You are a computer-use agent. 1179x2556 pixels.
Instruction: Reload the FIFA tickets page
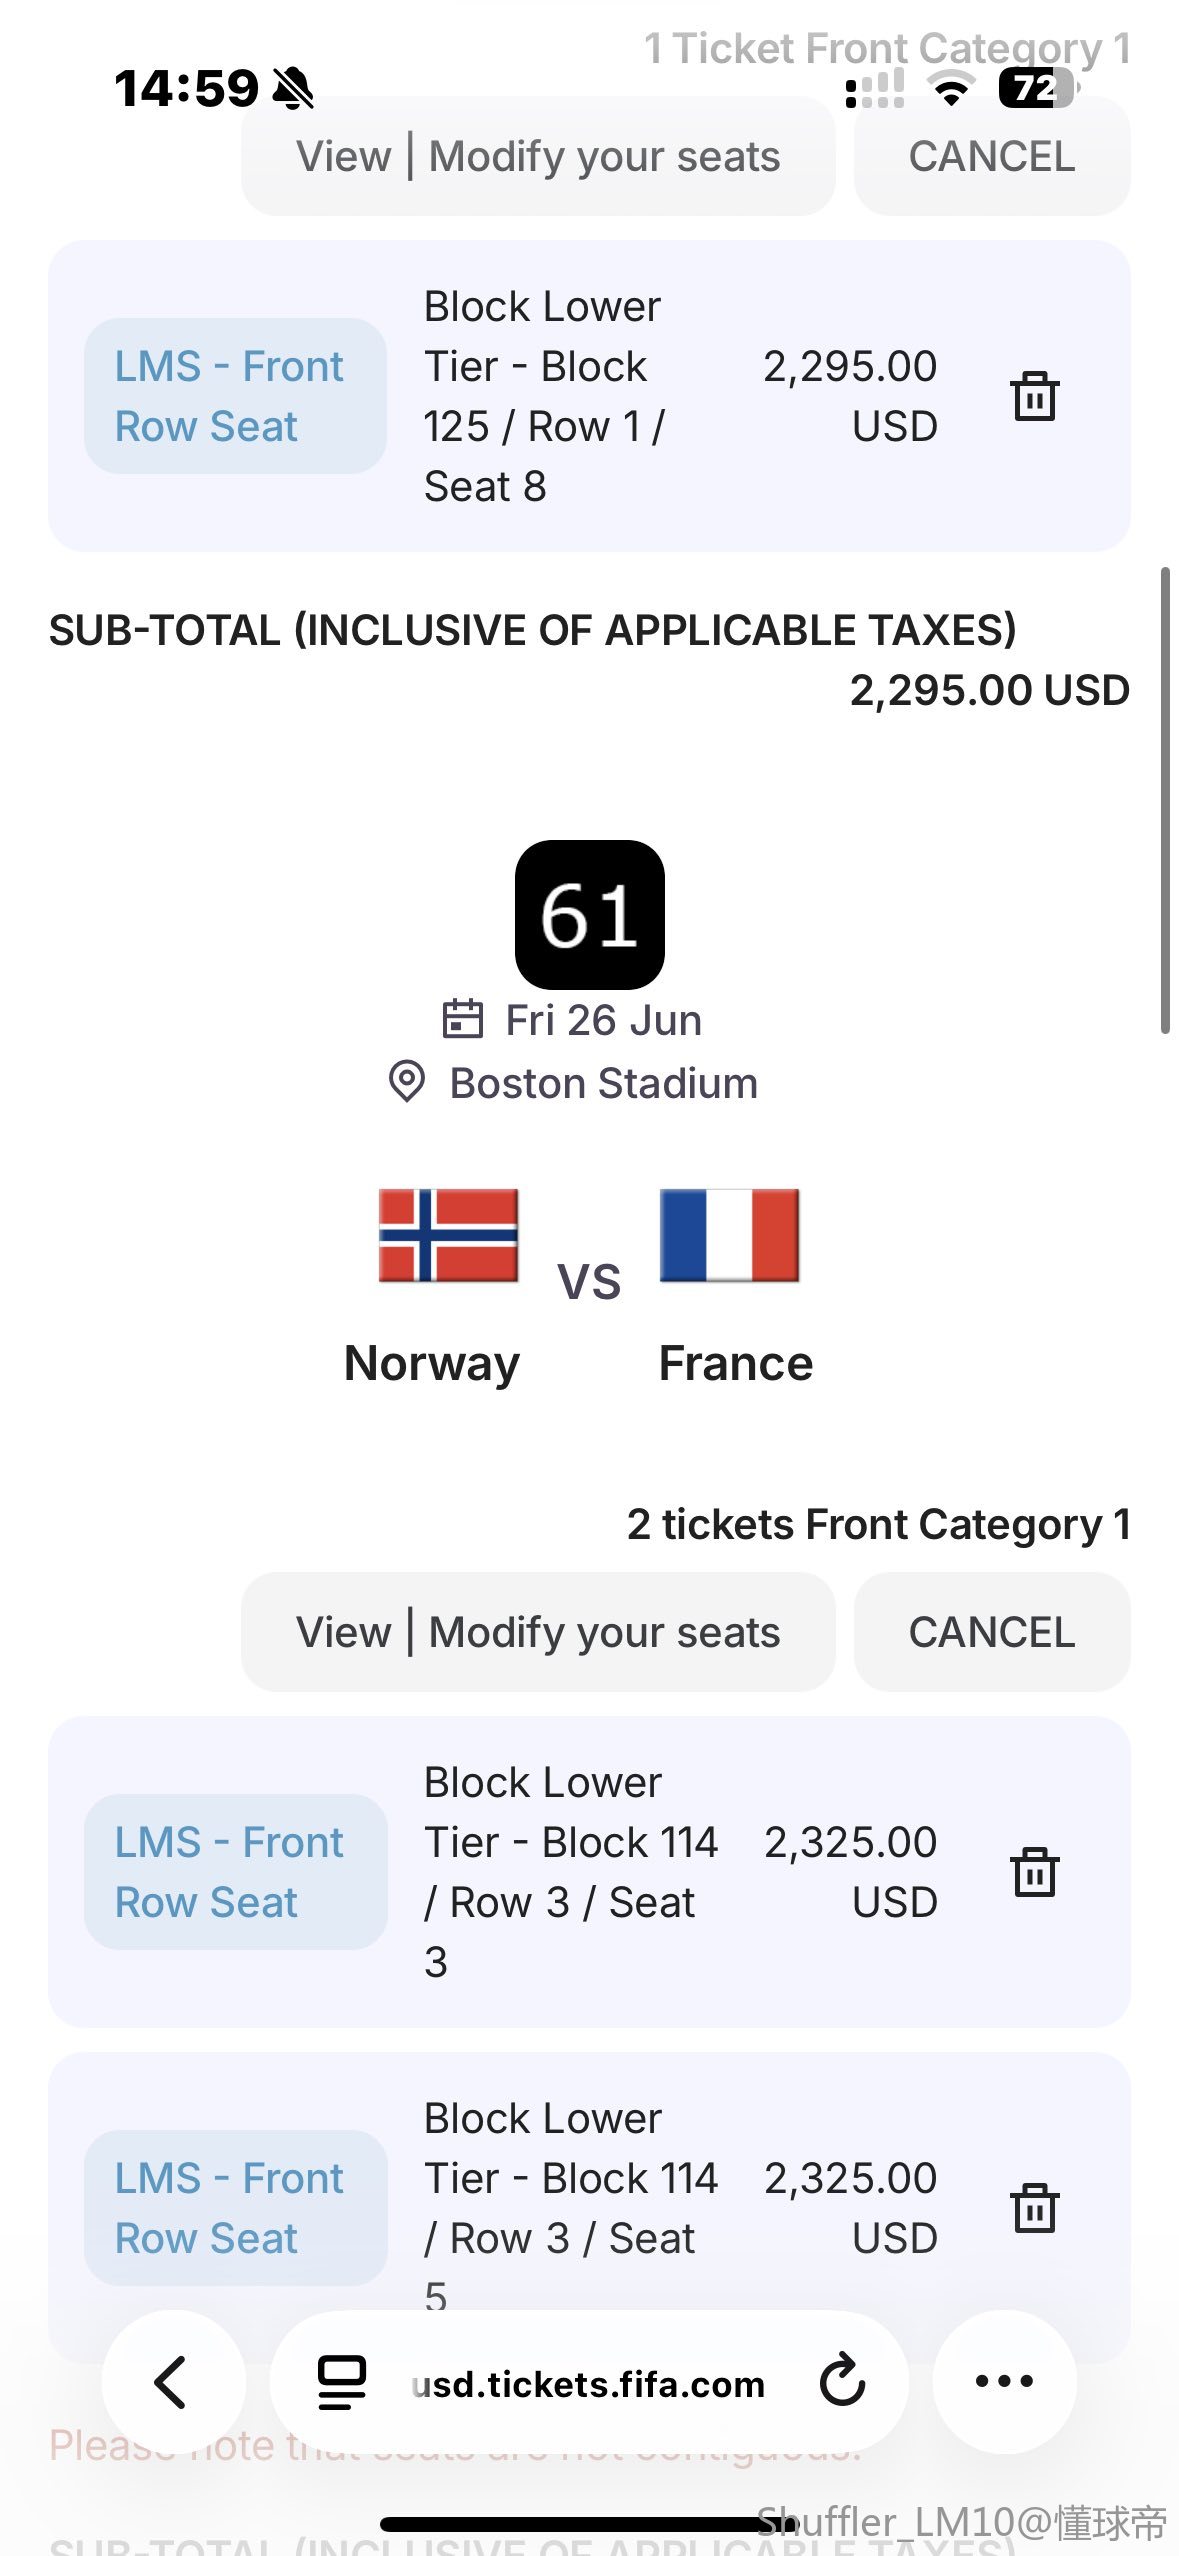point(842,2382)
